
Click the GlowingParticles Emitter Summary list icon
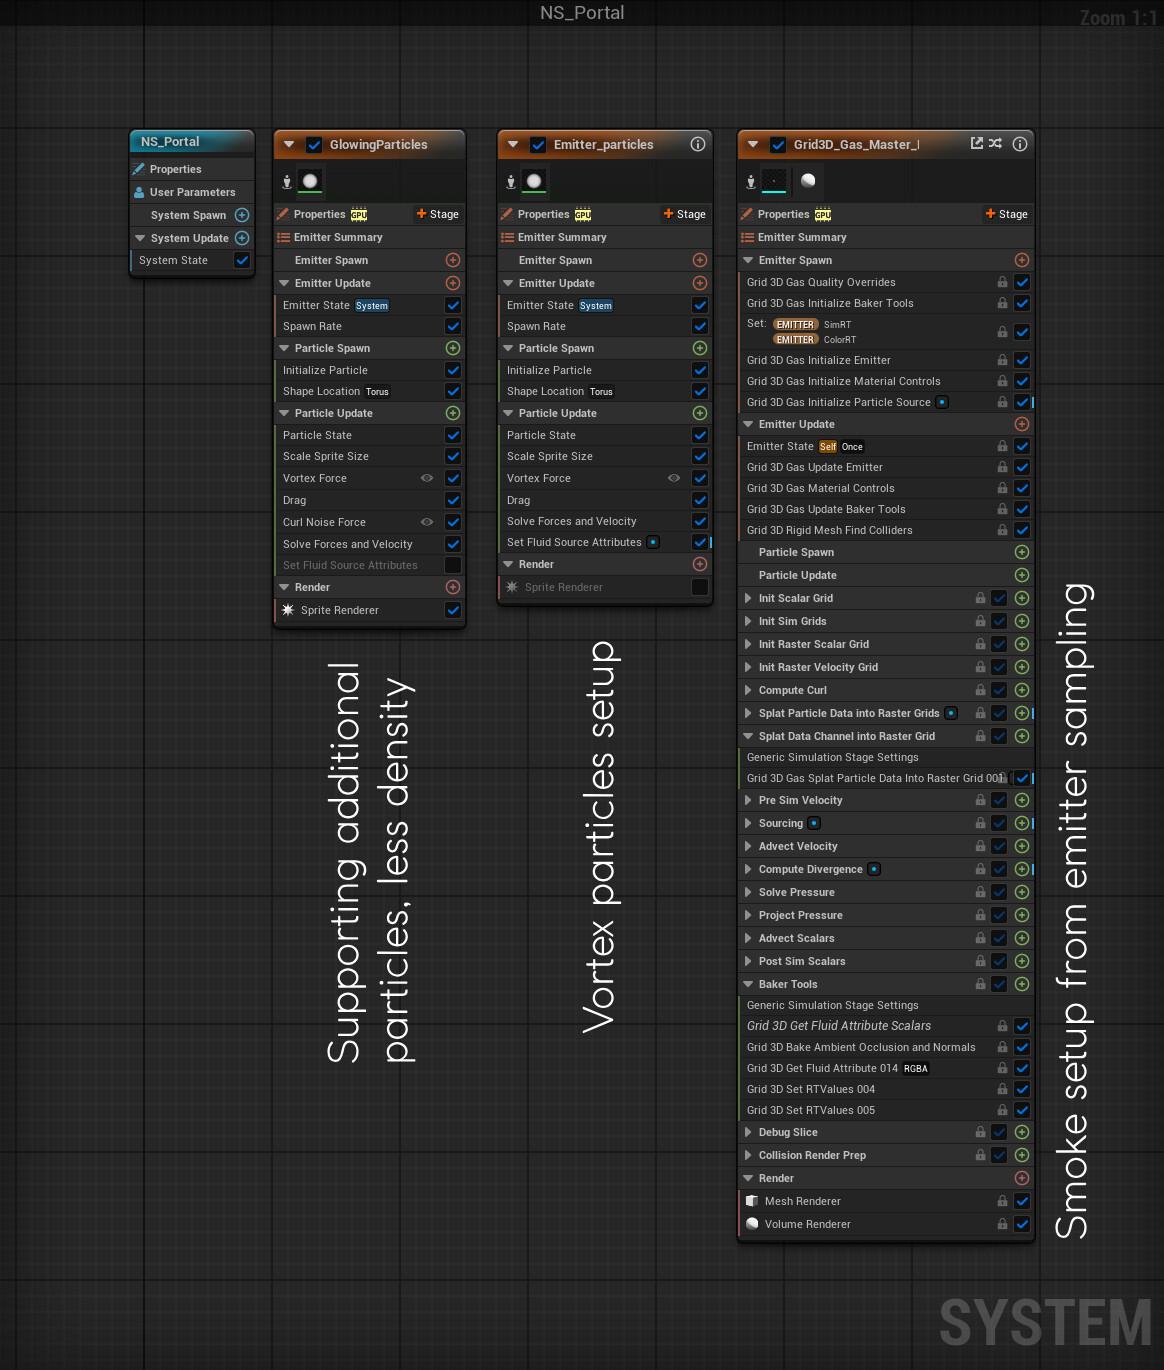click(x=284, y=237)
